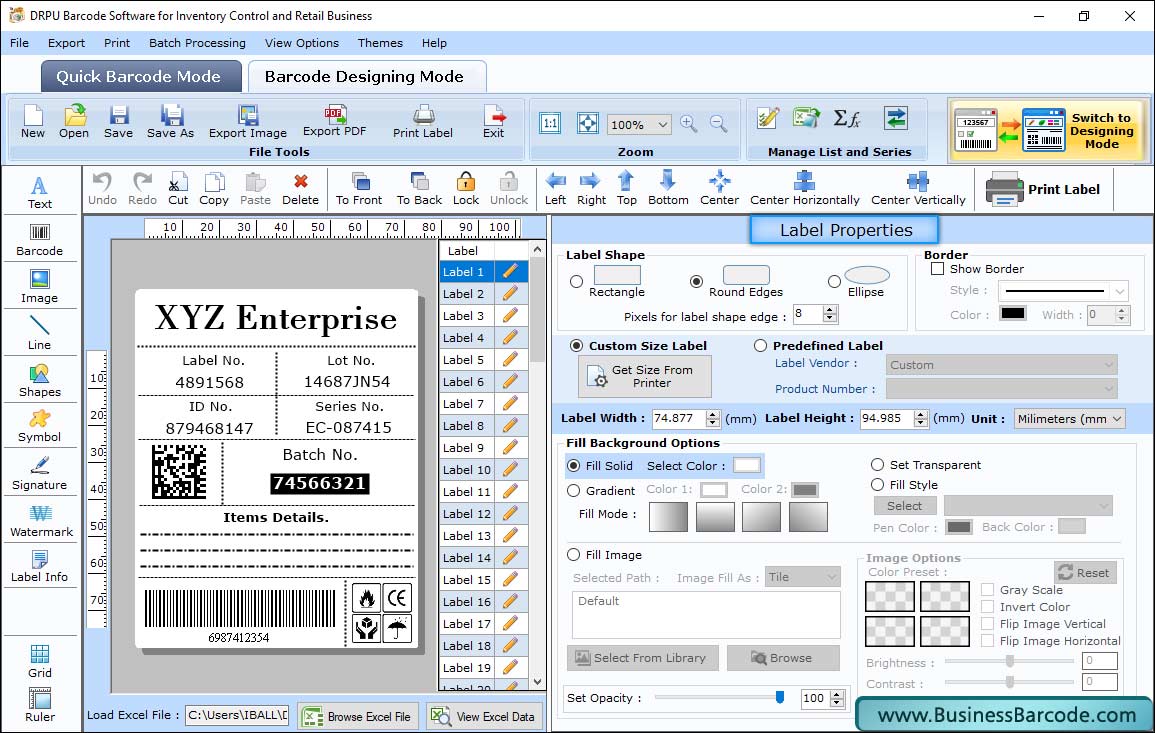Switch to Barcode Designing Mode tab
1155x733 pixels.
[x=366, y=77]
